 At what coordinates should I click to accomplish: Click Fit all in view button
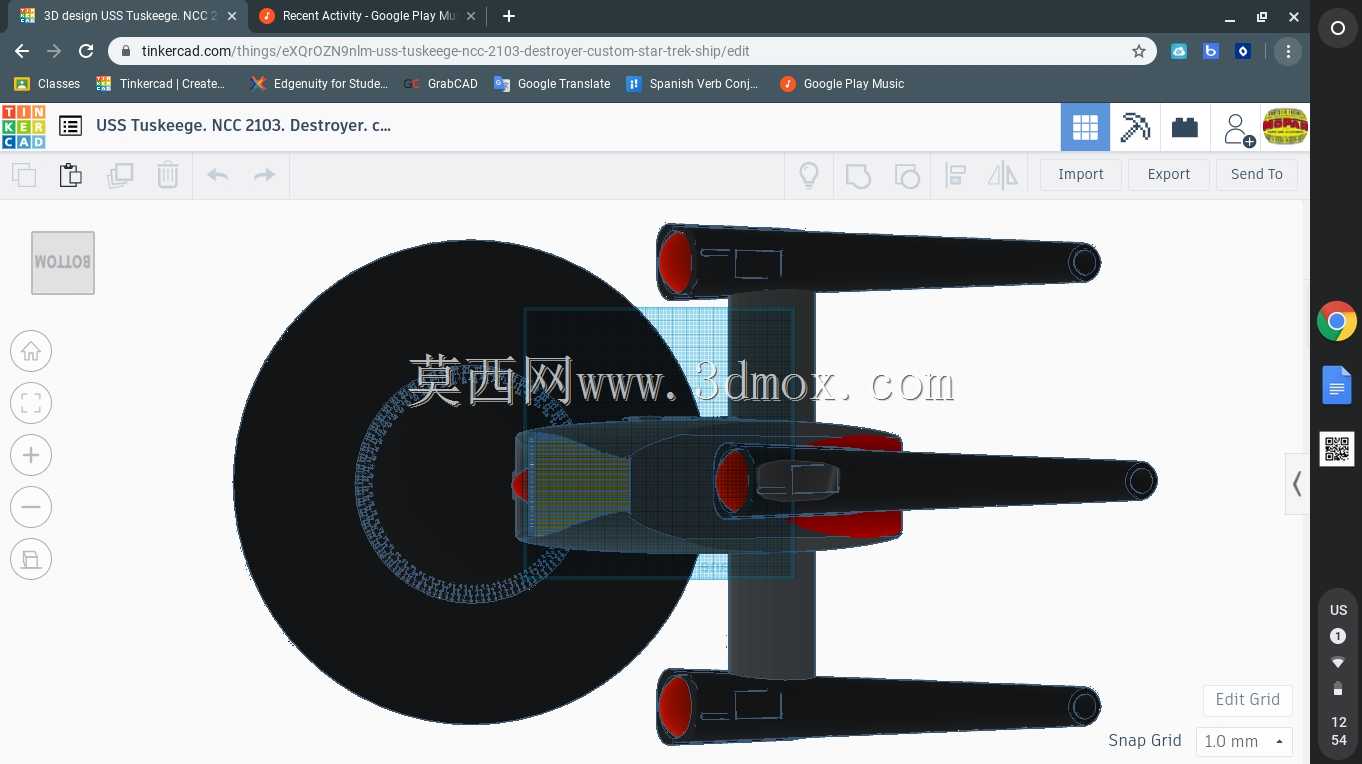pos(31,403)
